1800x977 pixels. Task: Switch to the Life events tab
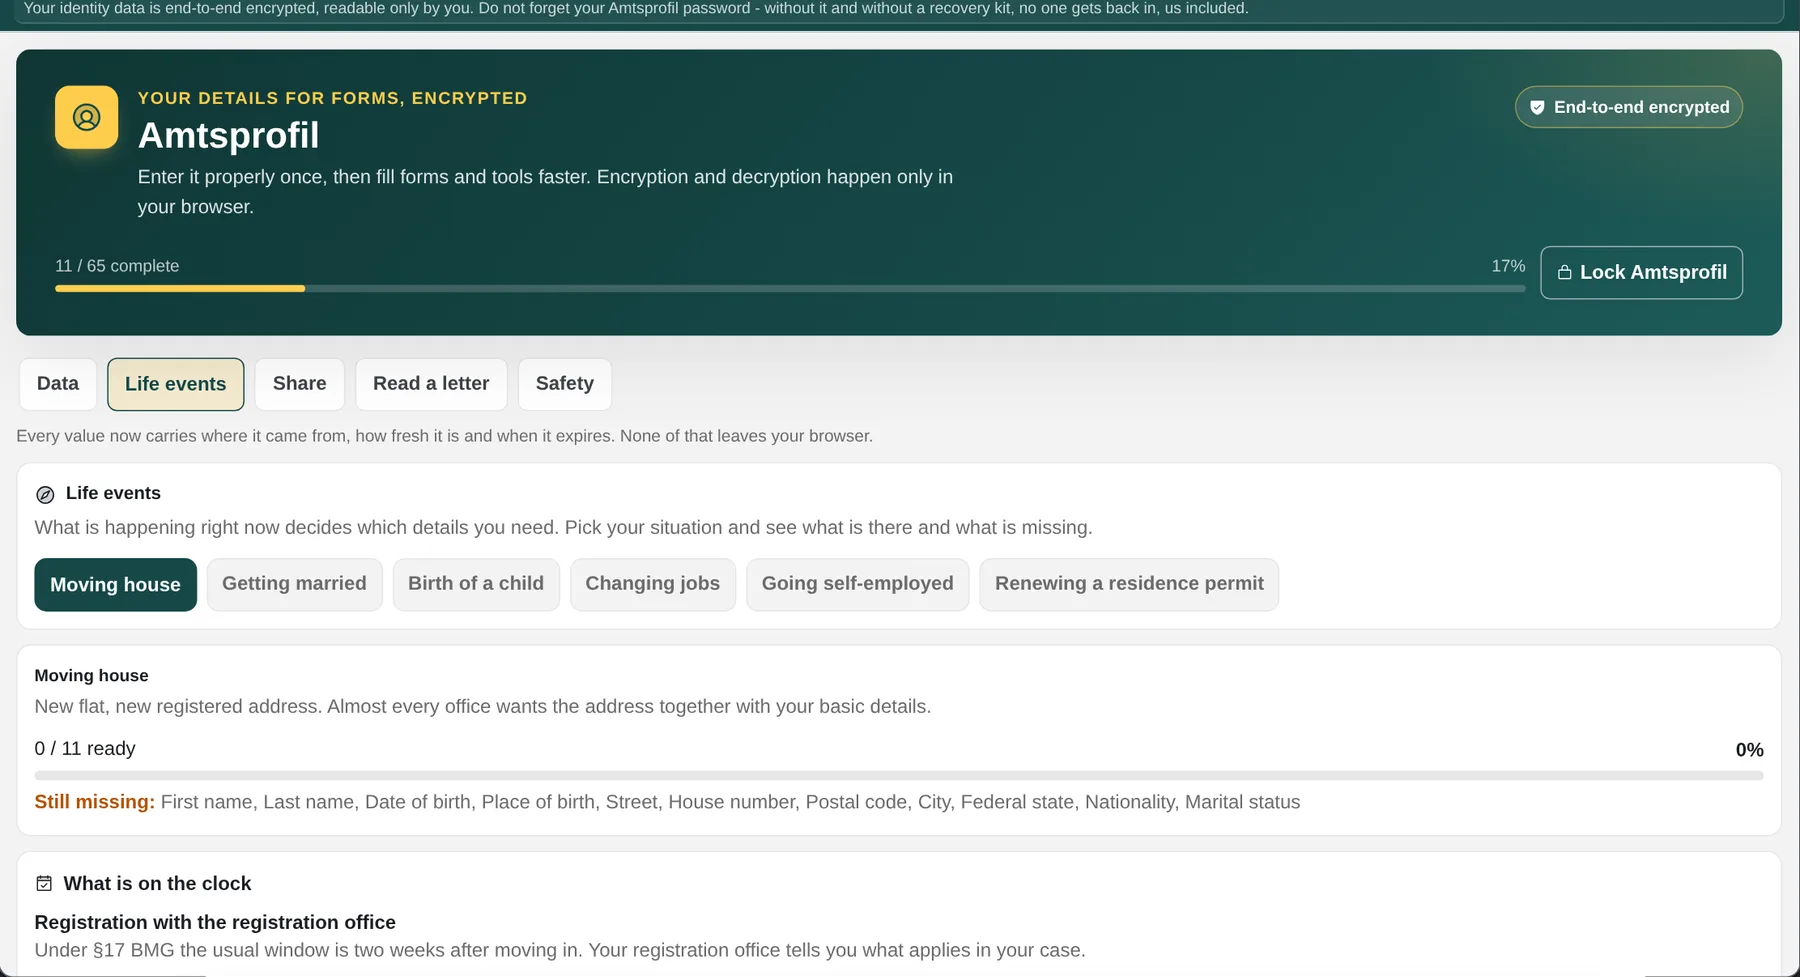176,384
